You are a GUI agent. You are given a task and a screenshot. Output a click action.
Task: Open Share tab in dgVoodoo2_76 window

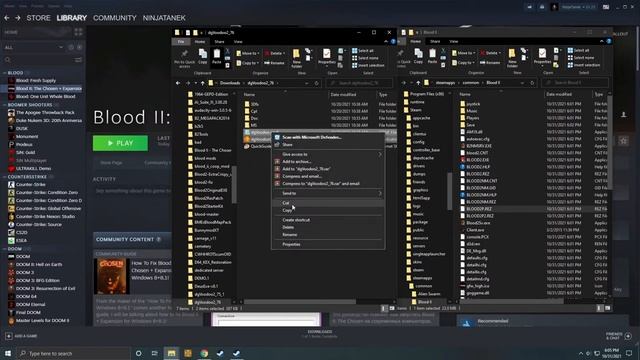pyautogui.click(x=219, y=42)
